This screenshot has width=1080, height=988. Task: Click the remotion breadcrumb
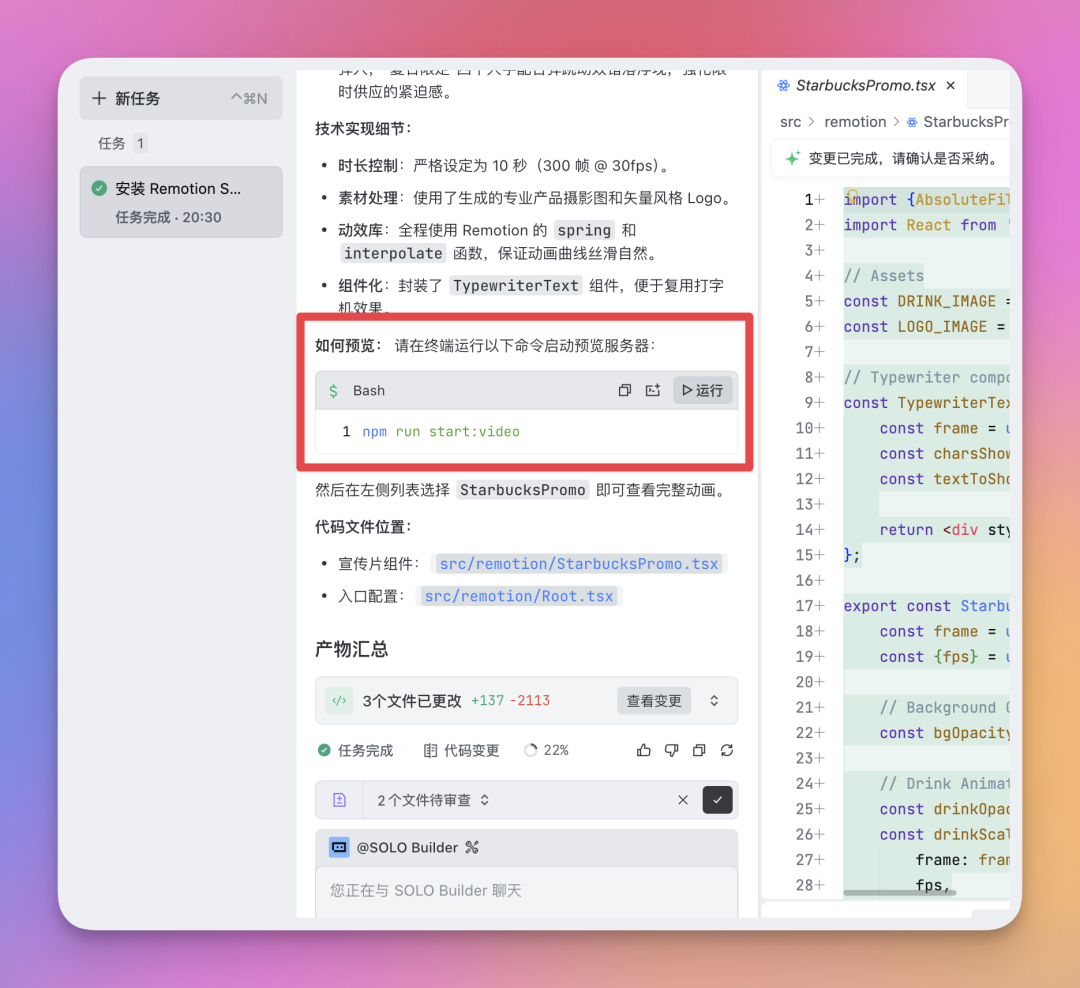[x=855, y=122]
